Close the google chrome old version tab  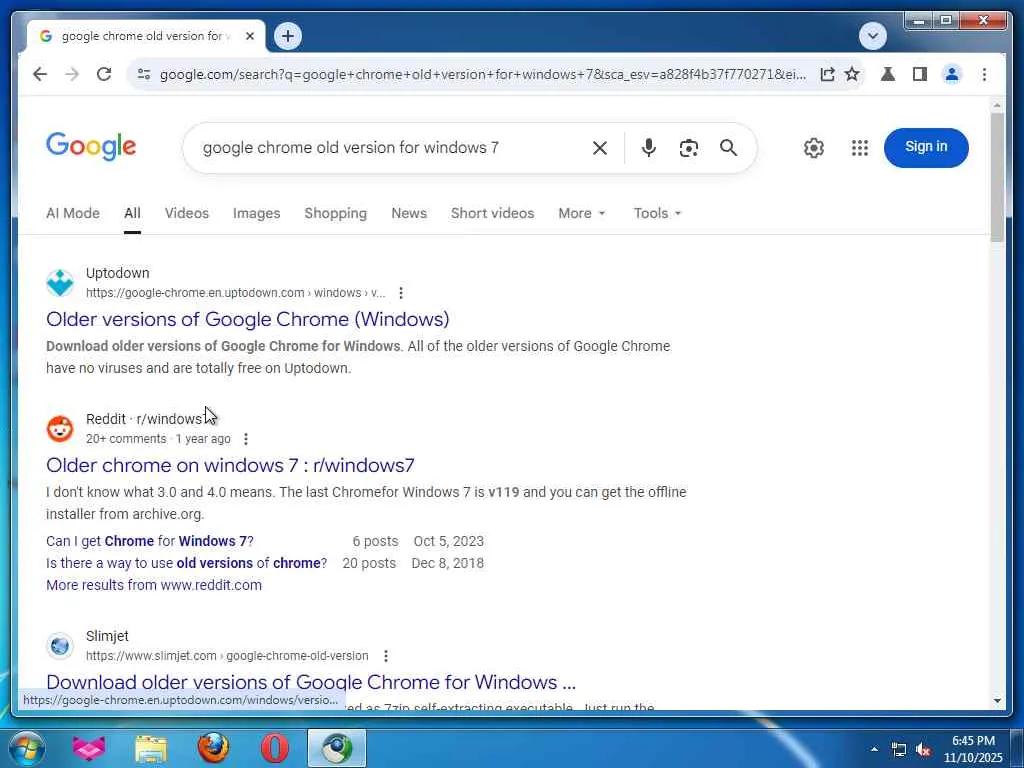[x=249, y=37]
